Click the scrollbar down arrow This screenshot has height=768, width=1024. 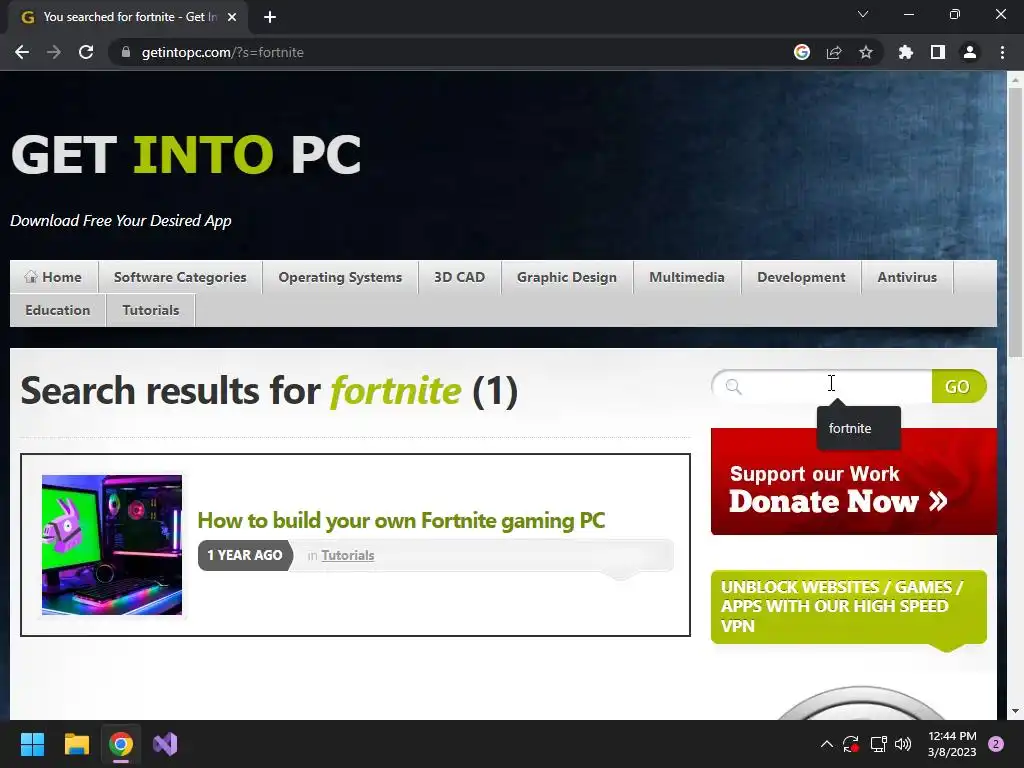point(1015,712)
